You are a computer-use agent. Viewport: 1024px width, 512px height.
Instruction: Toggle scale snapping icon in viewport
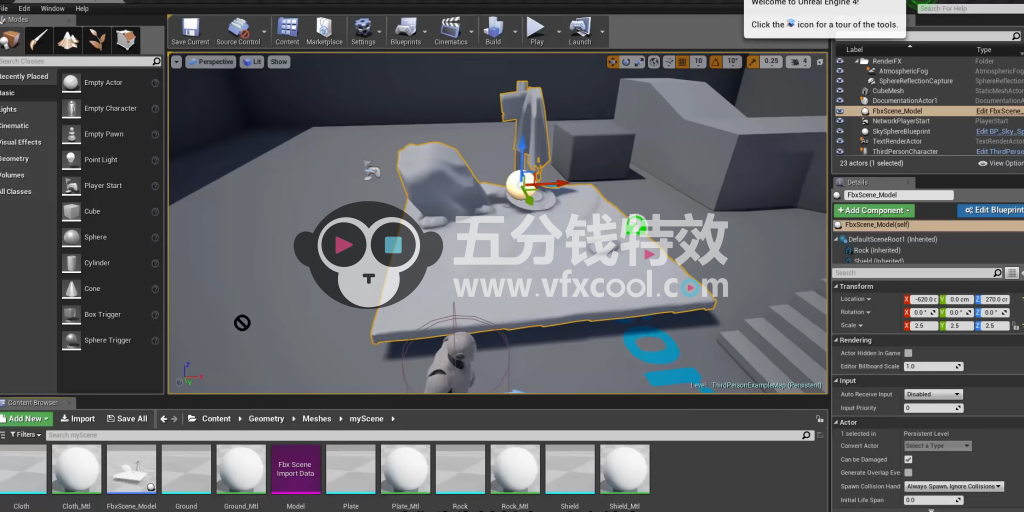(753, 62)
